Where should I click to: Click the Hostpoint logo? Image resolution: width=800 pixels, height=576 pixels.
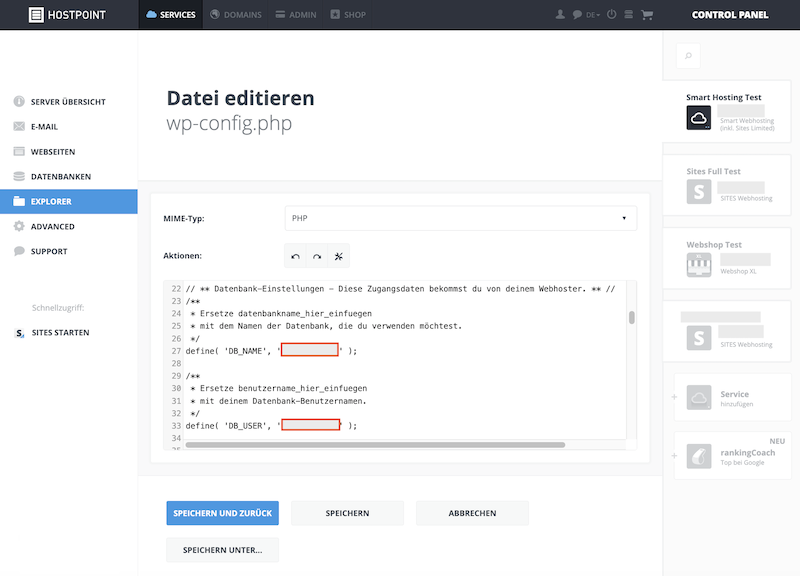tap(67, 15)
